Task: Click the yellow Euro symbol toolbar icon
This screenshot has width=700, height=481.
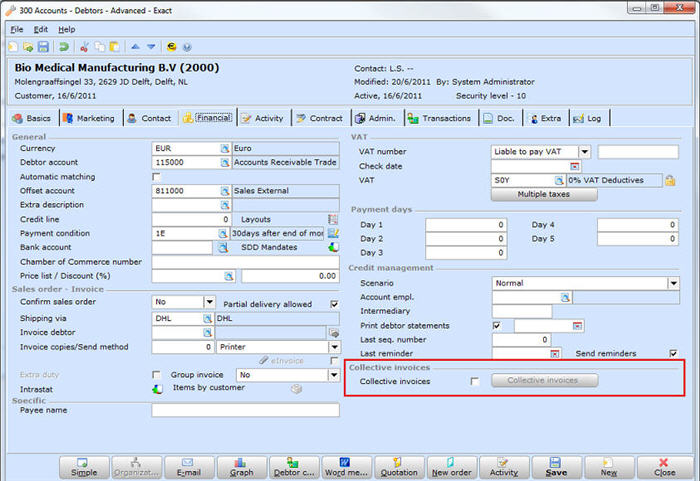Action: 171,46
